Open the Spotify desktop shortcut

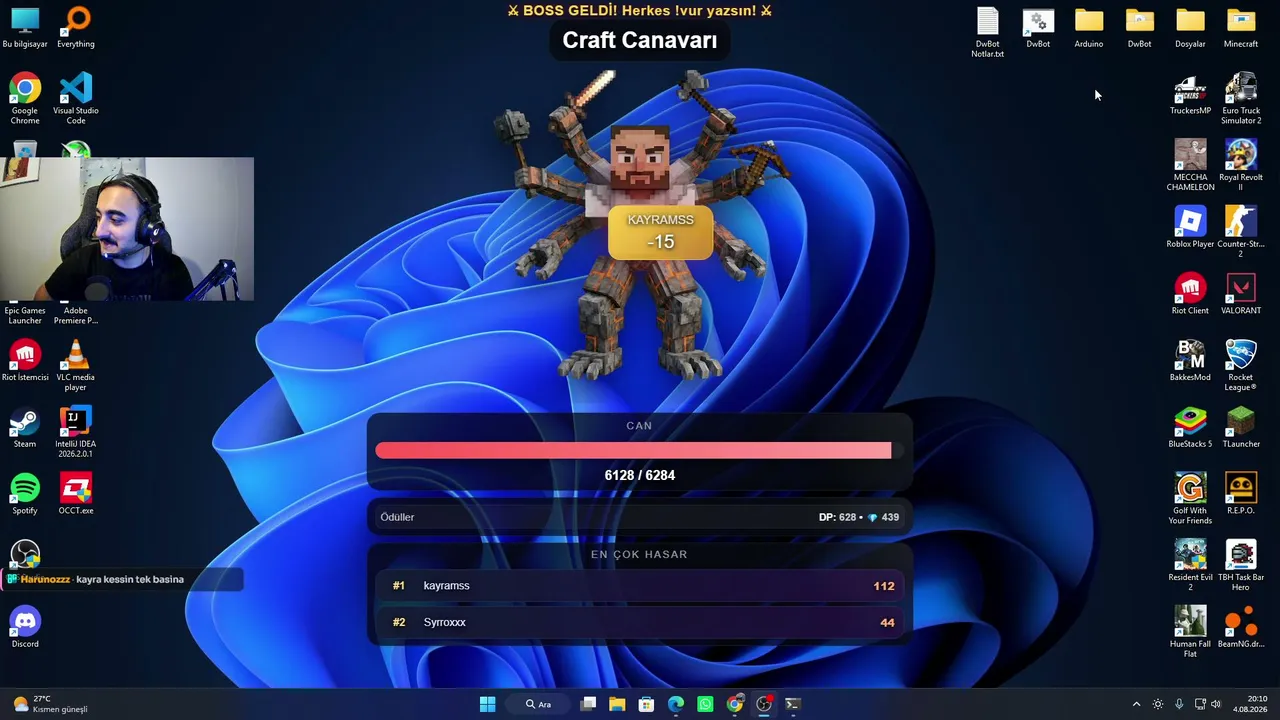[x=25, y=495]
